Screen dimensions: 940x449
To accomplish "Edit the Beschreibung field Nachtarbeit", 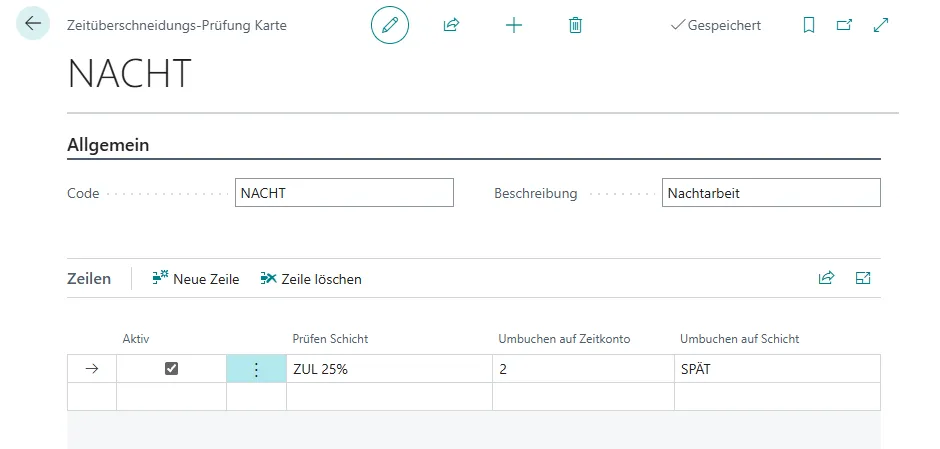I will tap(771, 193).
